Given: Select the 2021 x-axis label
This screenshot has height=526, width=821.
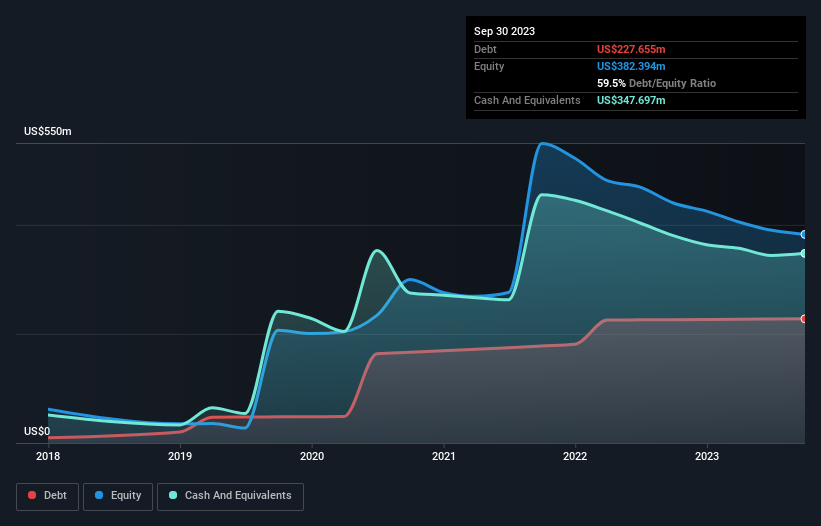Looking at the screenshot, I should click(x=443, y=456).
